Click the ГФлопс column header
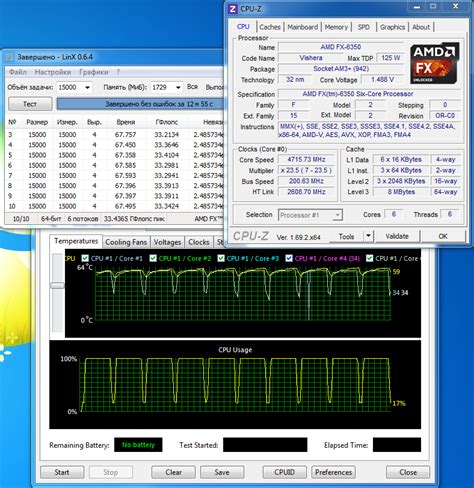Screen dimensions: 474x488 [x=167, y=122]
